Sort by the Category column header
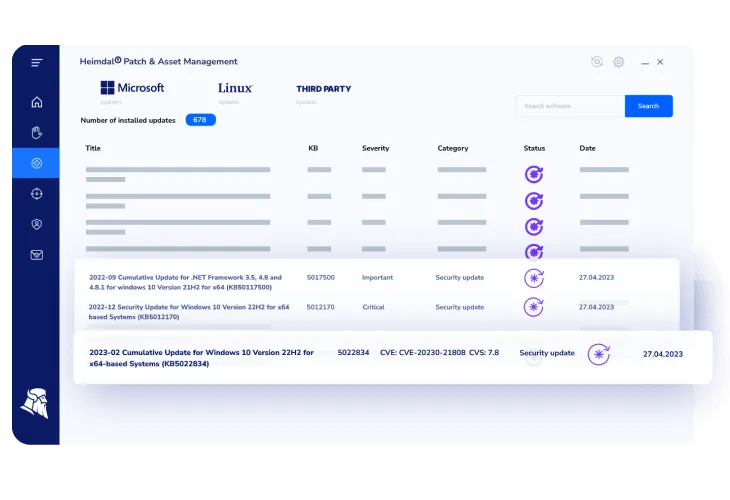The height and width of the screenshot is (500, 730). (x=453, y=148)
